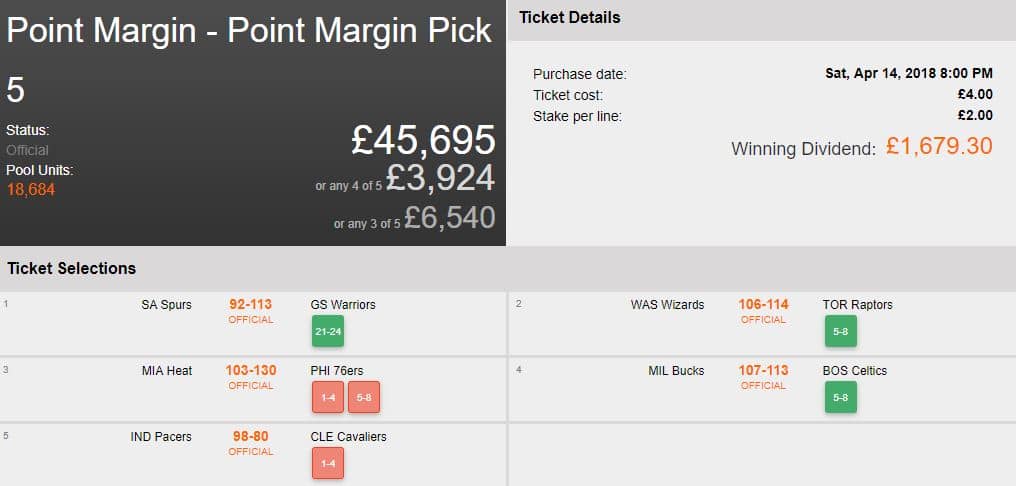
Task: Click the red 1-4 badge under CLE Cavaliers
Action: (x=328, y=463)
